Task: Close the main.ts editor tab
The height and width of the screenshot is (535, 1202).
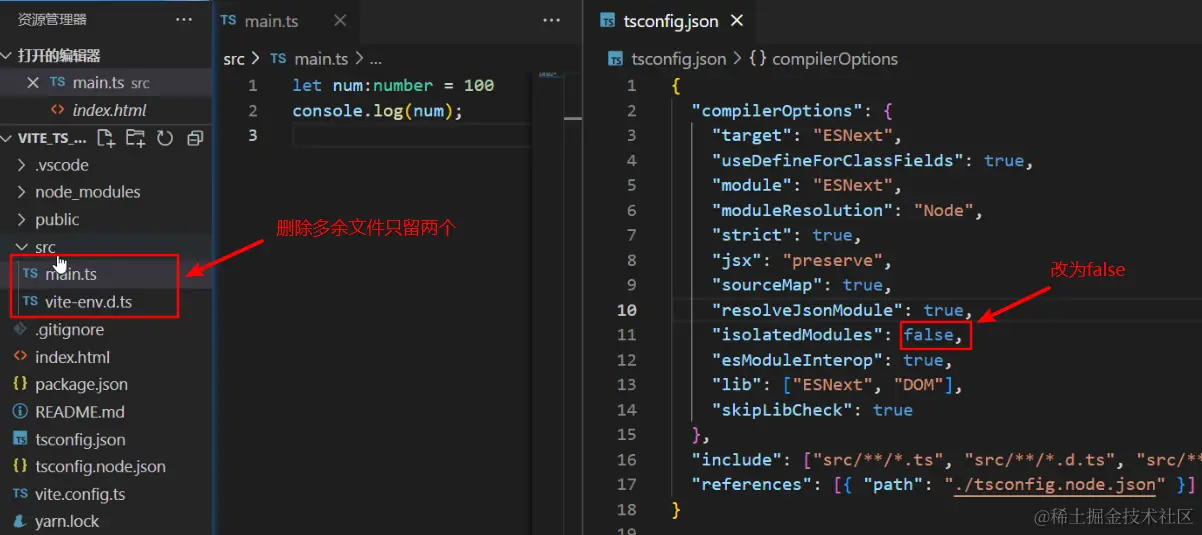Action: [340, 20]
